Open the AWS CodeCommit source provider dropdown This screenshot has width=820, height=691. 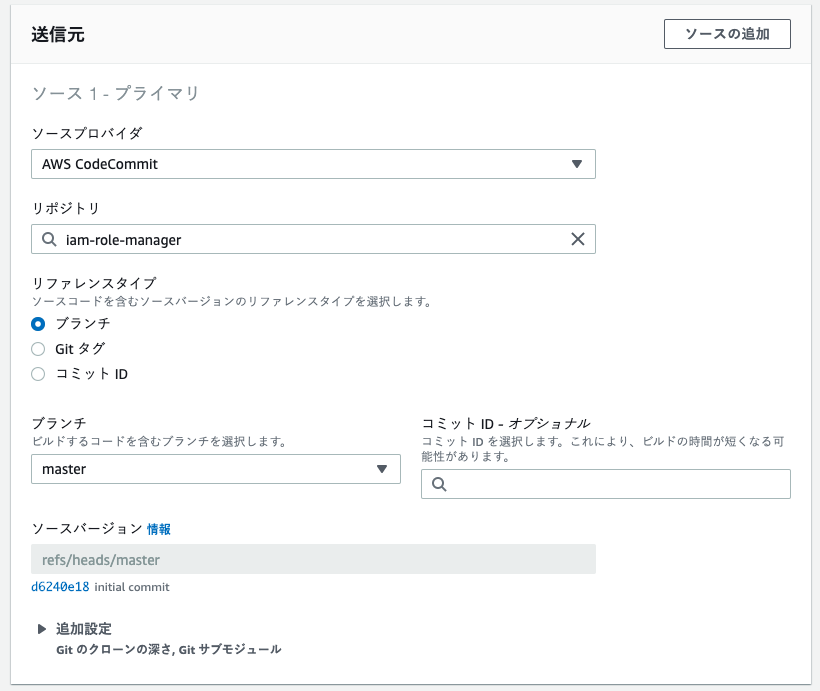(x=310, y=164)
